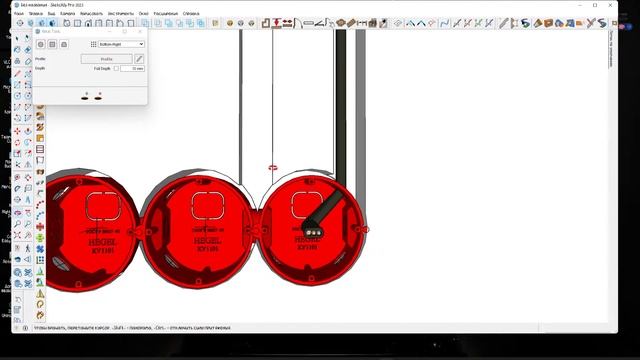Click the Split solid tool
Image resolution: width=640 pixels, height=360 pixels.
201,23
